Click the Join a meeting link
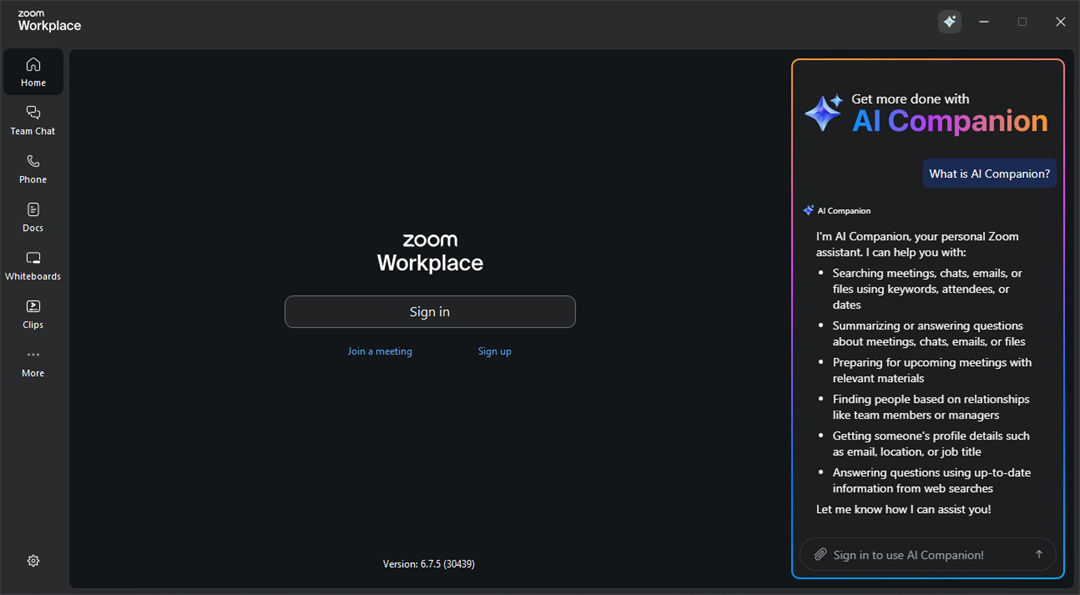 point(380,351)
